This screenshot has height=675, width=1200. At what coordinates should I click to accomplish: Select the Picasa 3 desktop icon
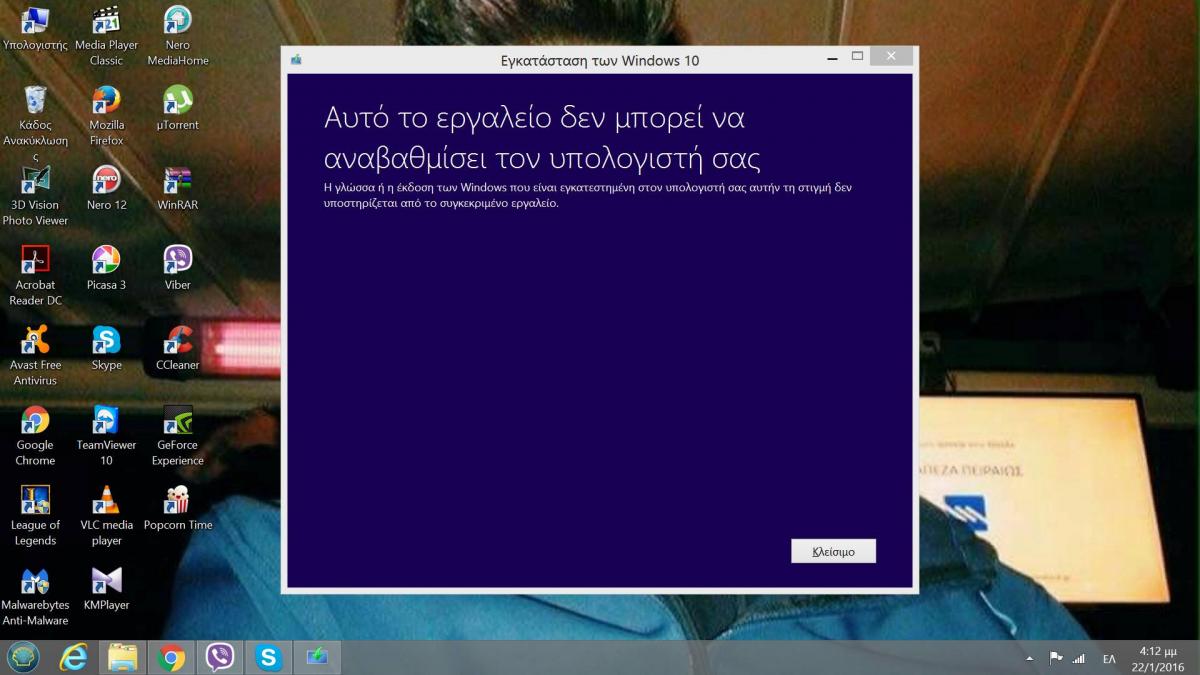tap(106, 270)
